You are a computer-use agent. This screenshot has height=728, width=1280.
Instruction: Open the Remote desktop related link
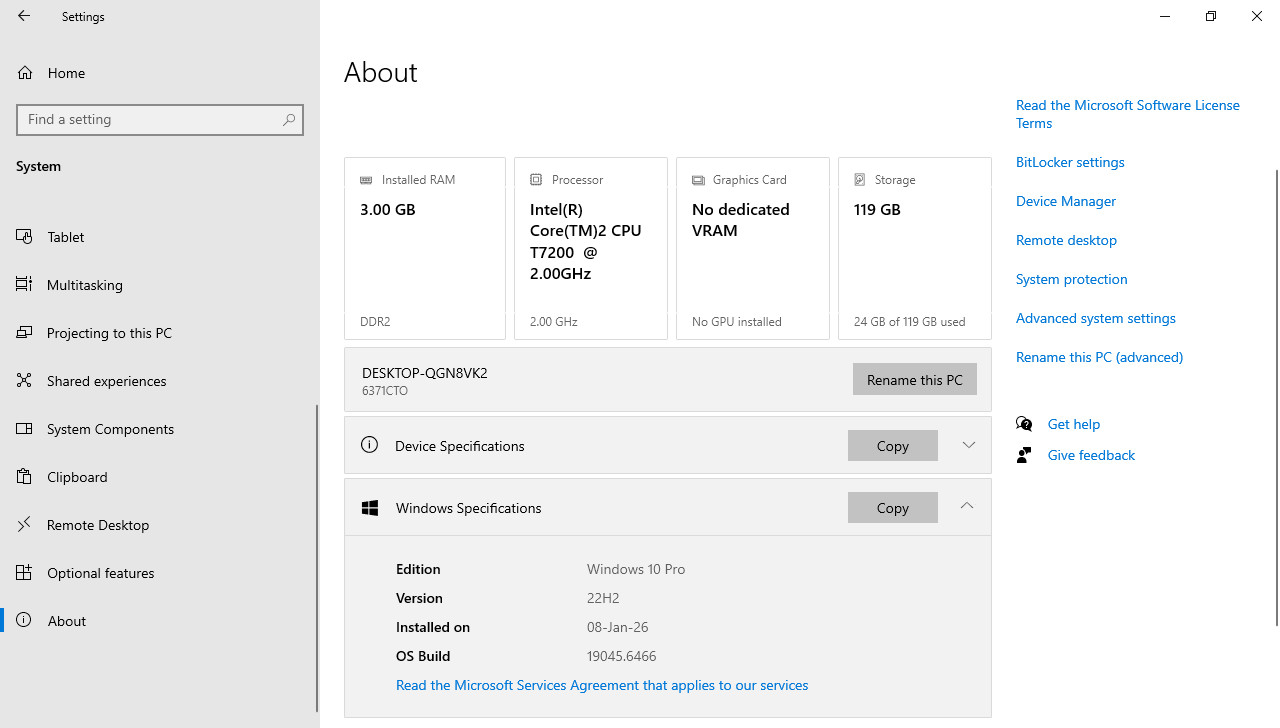pos(1066,240)
